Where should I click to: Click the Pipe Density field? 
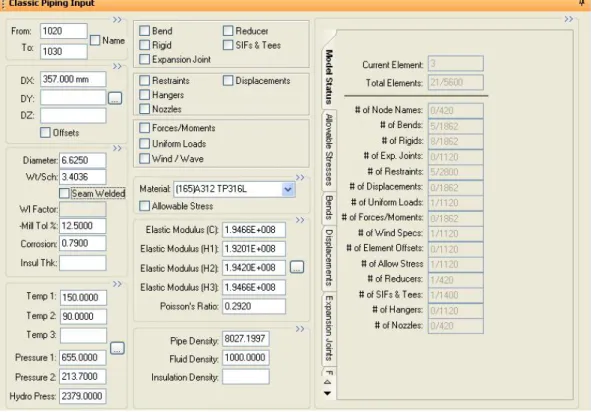coord(246,338)
